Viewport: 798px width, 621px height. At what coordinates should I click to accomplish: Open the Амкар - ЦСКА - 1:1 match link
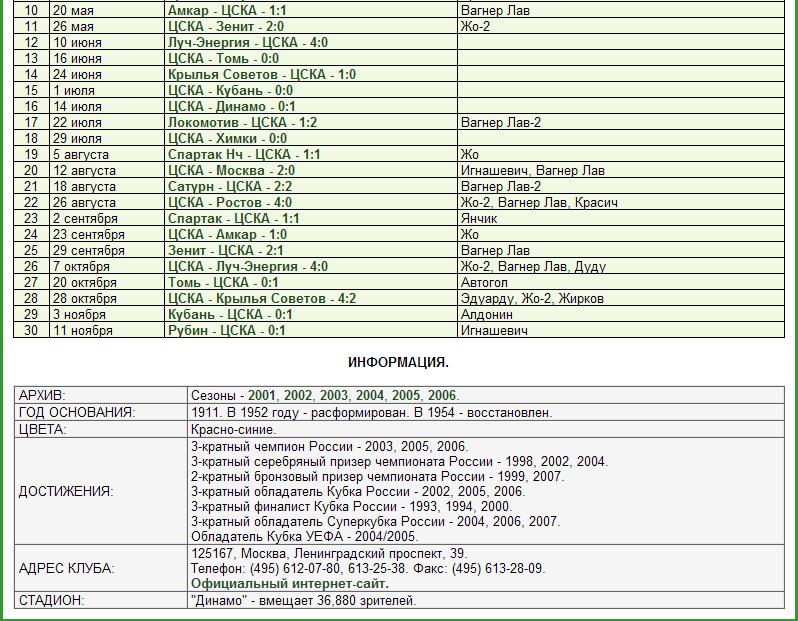point(227,11)
